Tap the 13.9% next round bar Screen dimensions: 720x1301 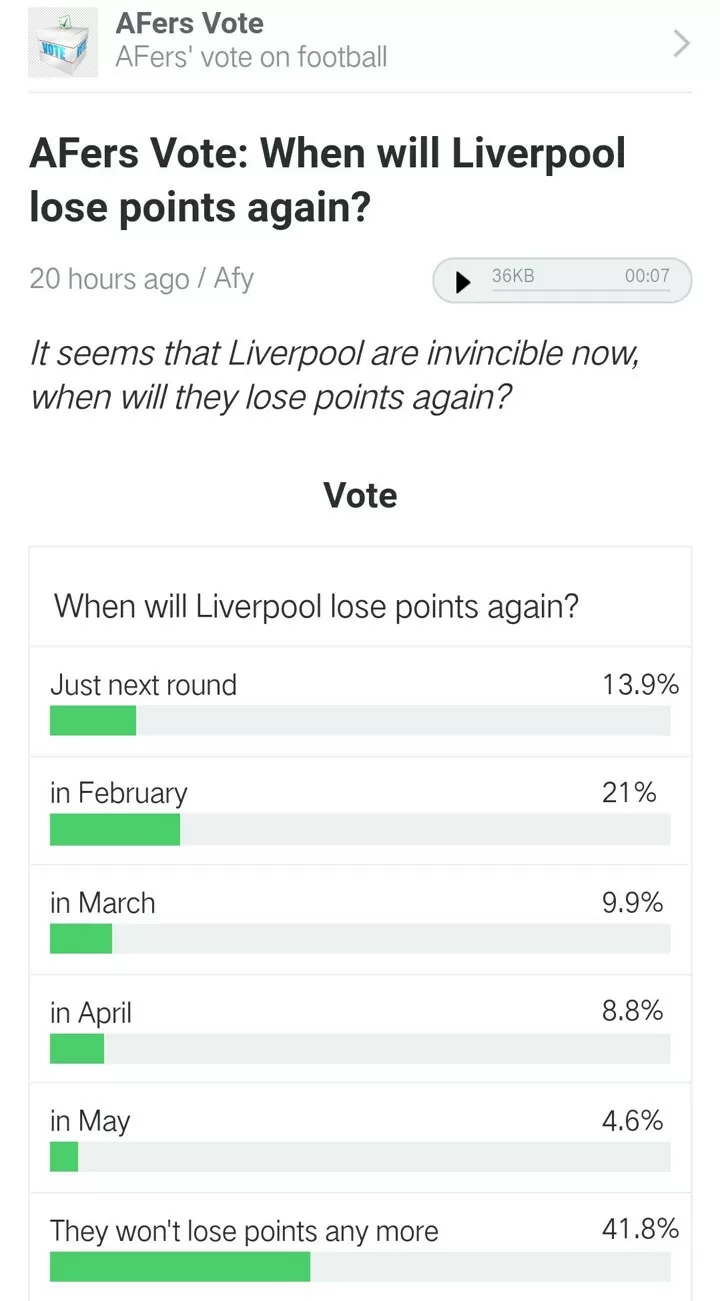coord(360,720)
